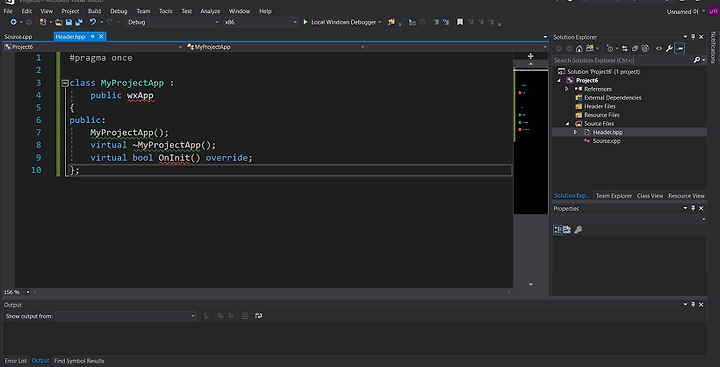Switch to the Team Explorer tab
720x367 pixels.
point(614,196)
